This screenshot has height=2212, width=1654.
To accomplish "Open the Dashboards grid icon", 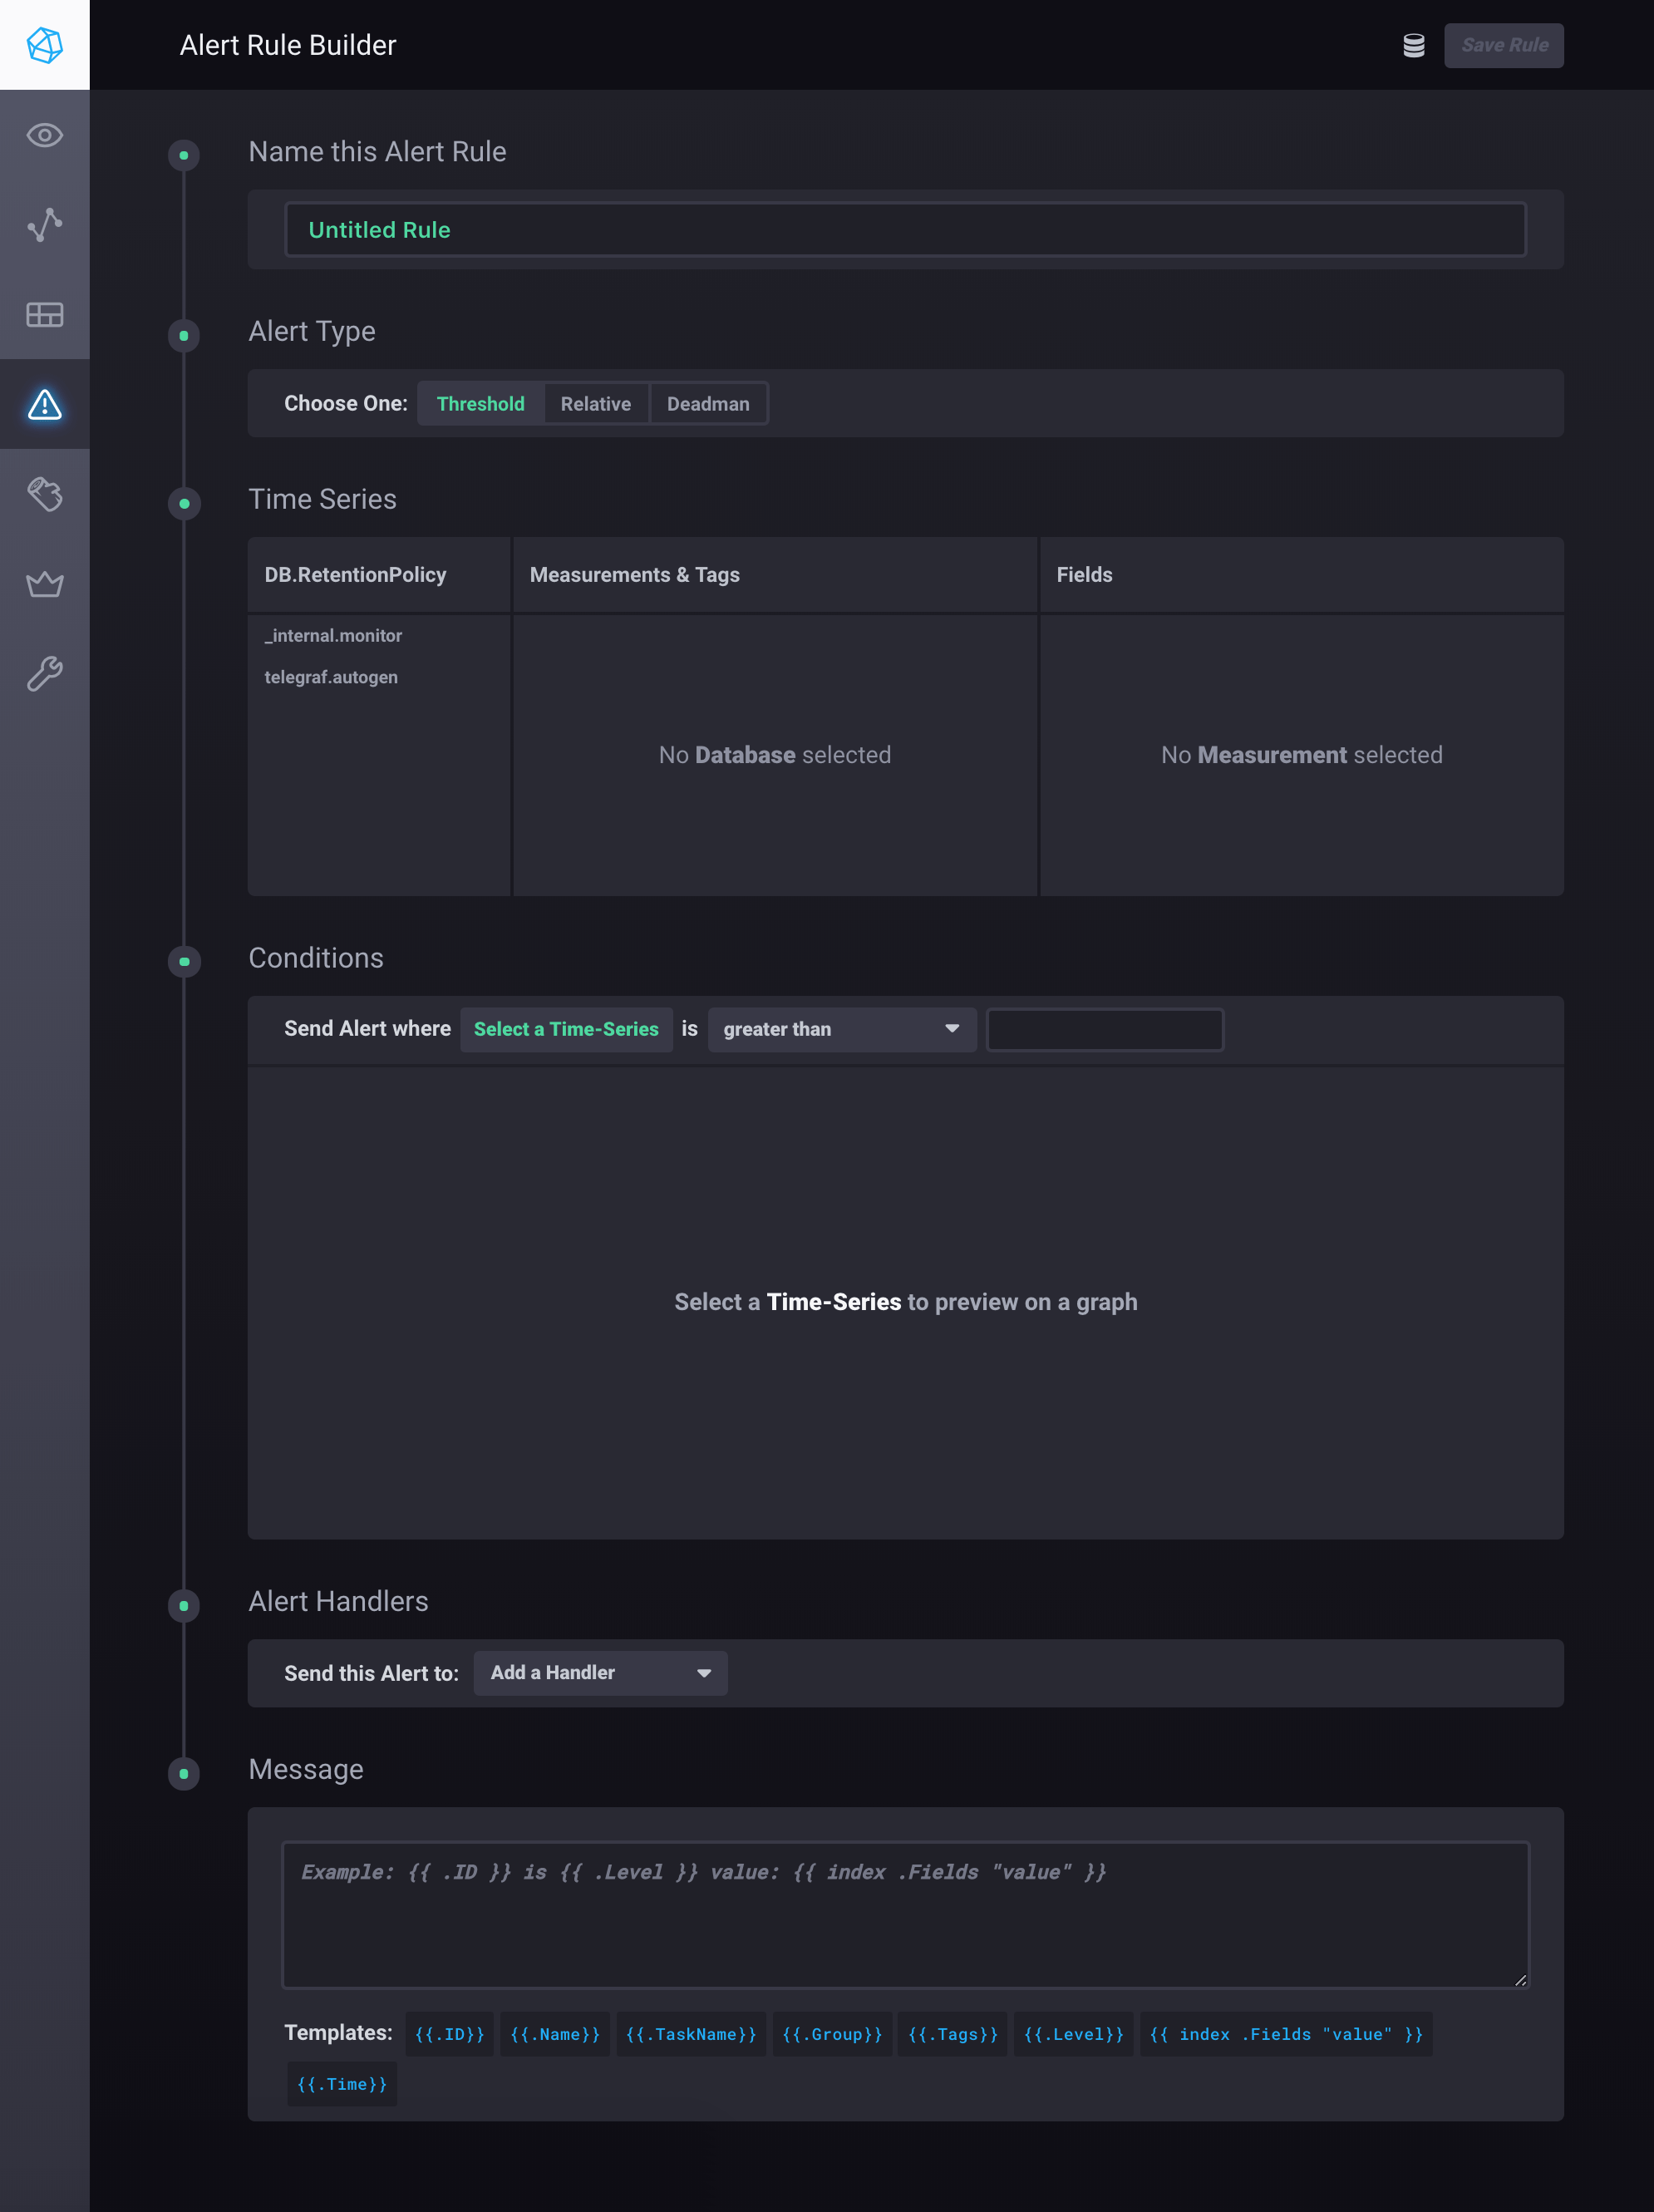I will pyautogui.click(x=44, y=315).
